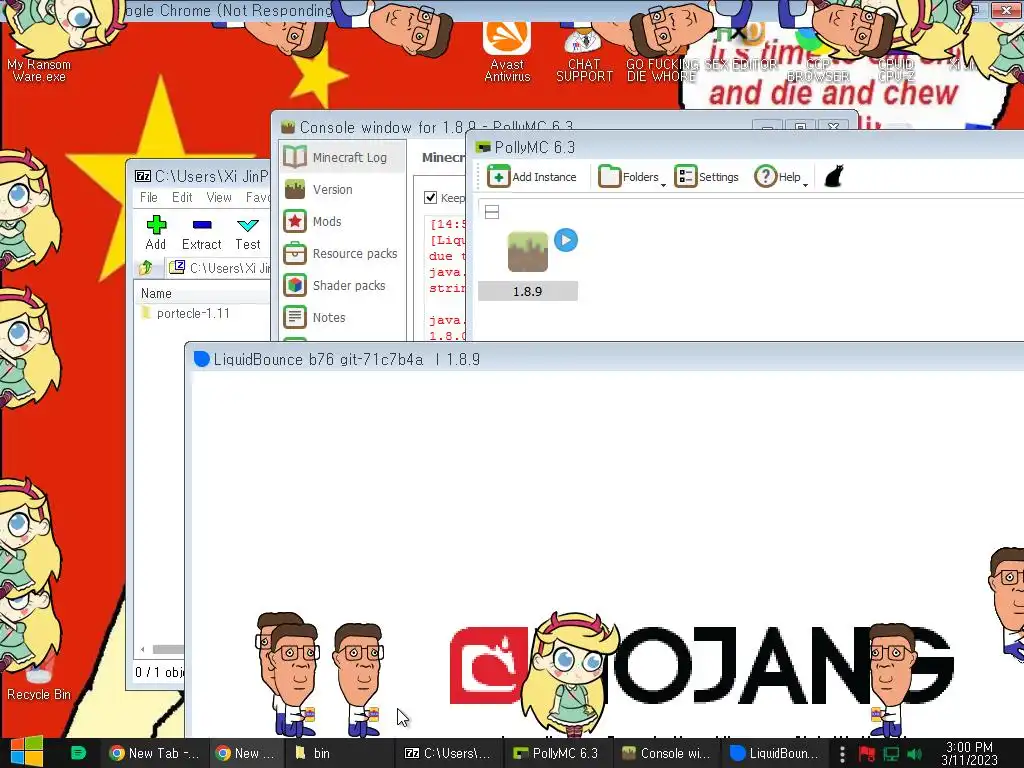Open Mods page in console window
The image size is (1024, 768).
(x=342, y=221)
